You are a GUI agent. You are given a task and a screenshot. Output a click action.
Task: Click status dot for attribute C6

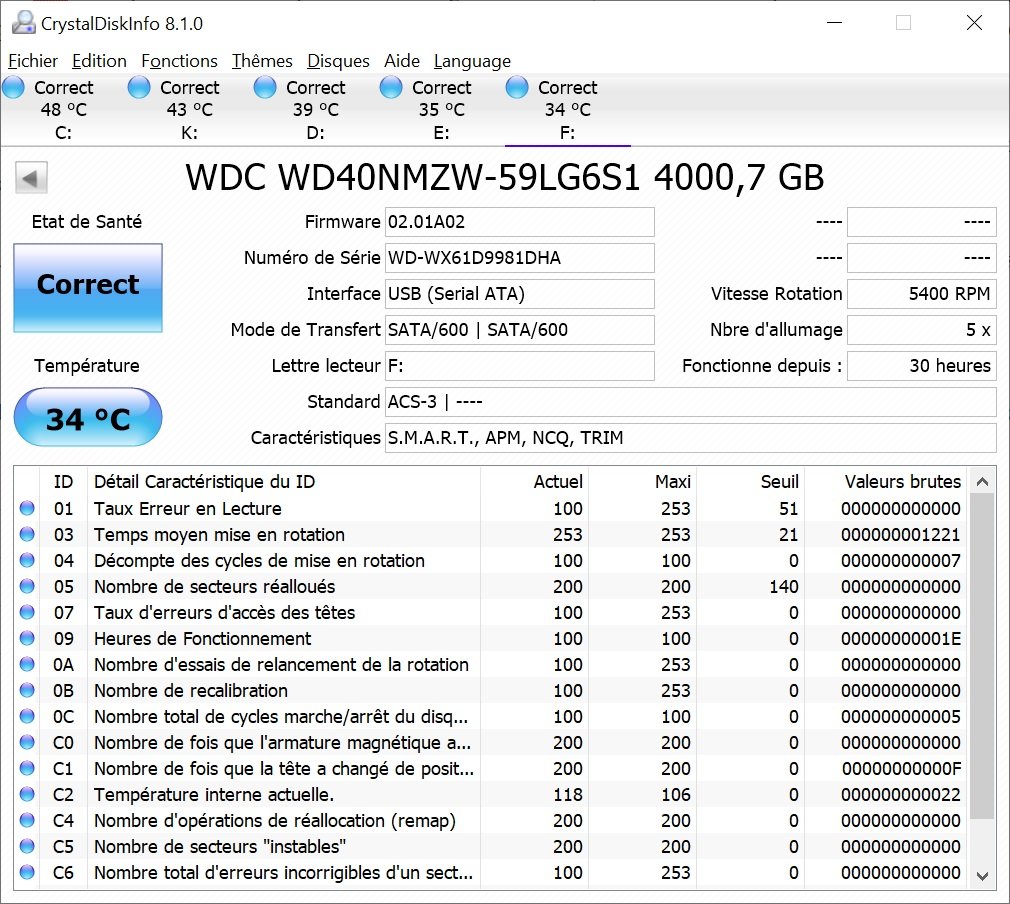[x=27, y=872]
